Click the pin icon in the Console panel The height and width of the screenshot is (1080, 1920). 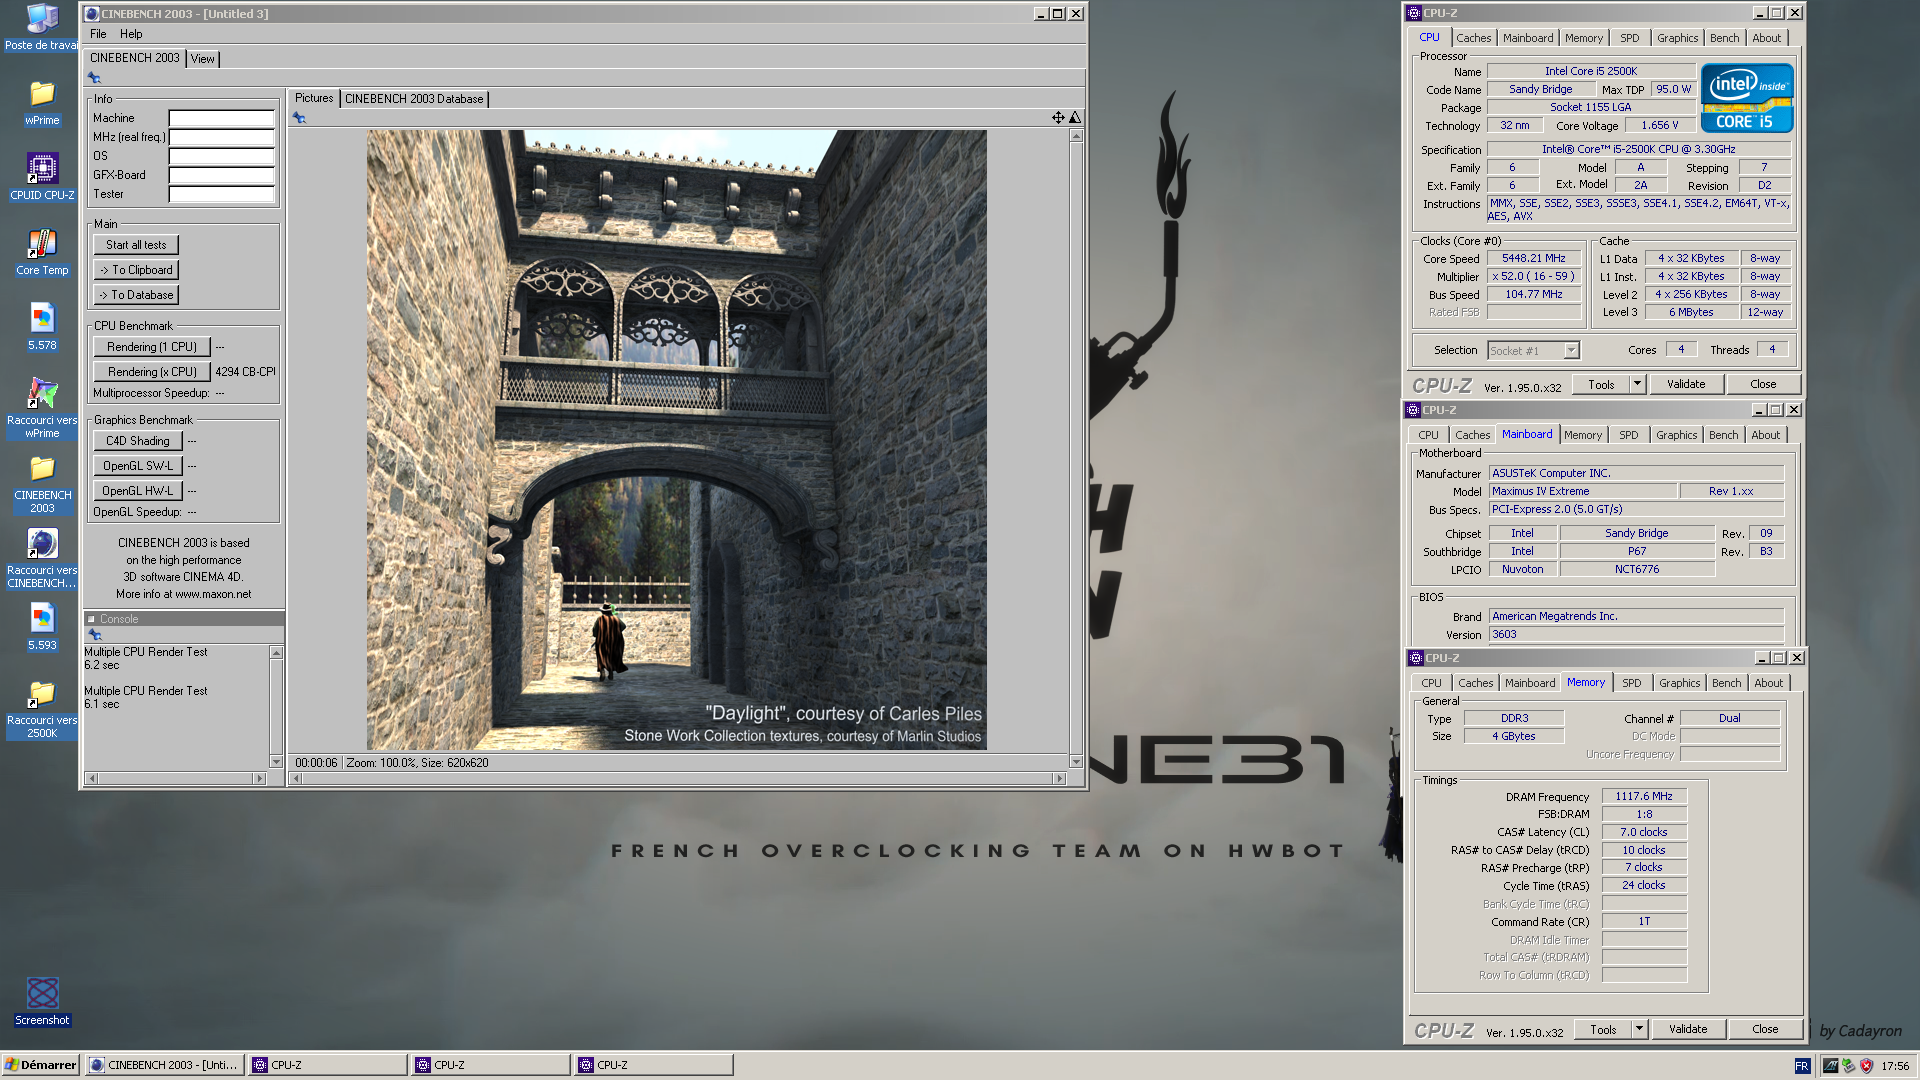coord(95,635)
